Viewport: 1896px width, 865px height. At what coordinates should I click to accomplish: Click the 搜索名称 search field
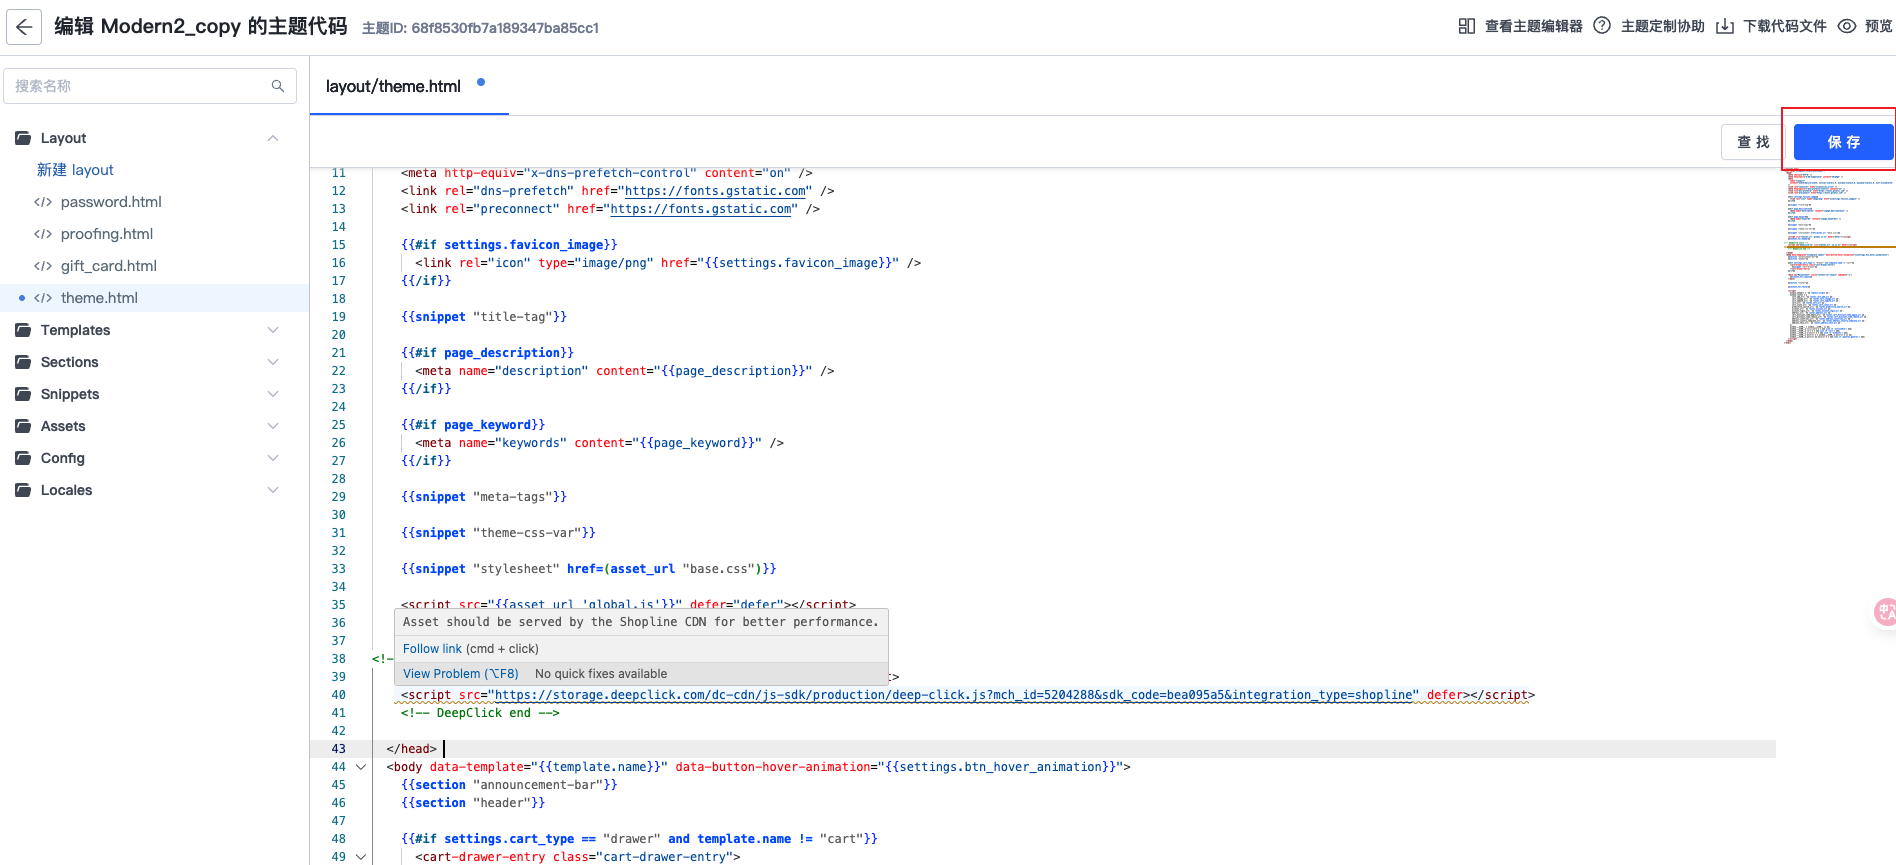click(140, 86)
